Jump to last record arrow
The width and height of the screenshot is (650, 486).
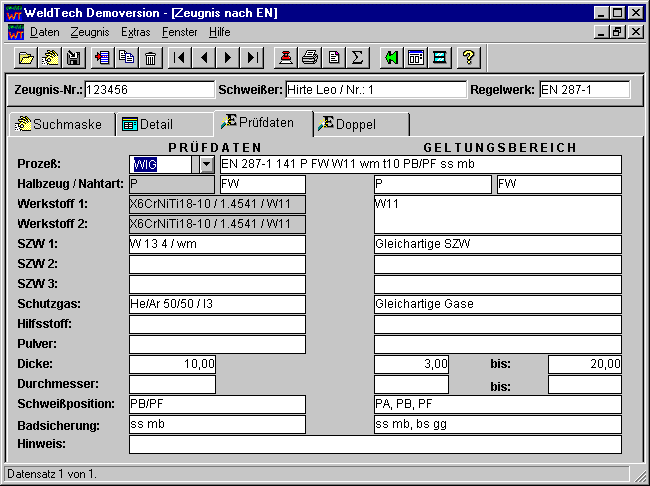[x=253, y=57]
